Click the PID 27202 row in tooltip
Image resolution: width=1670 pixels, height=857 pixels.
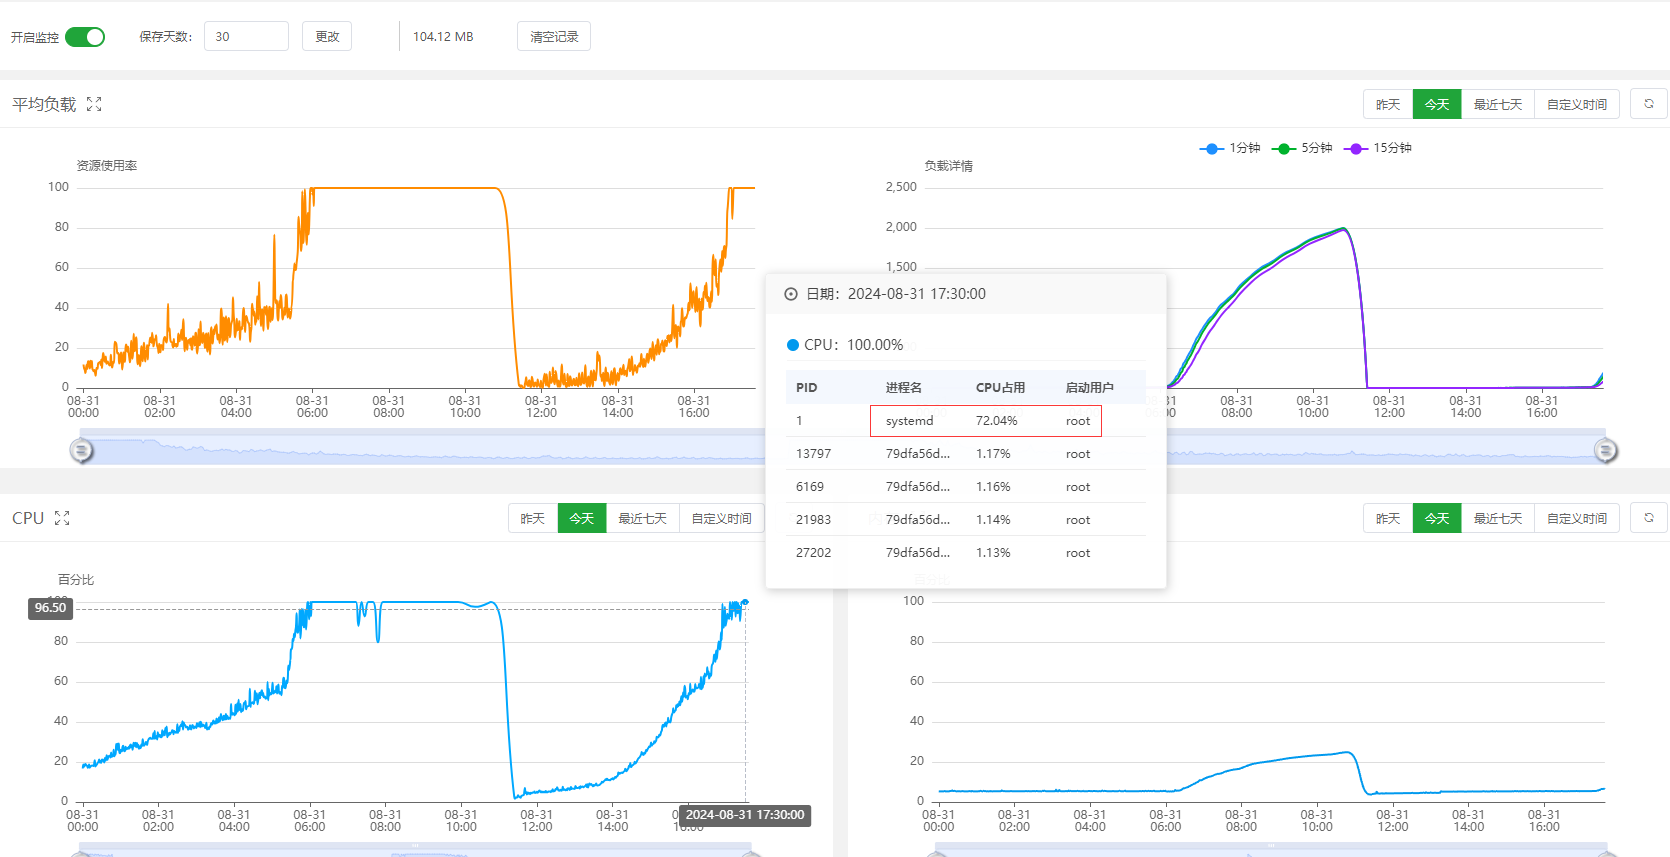(x=966, y=553)
